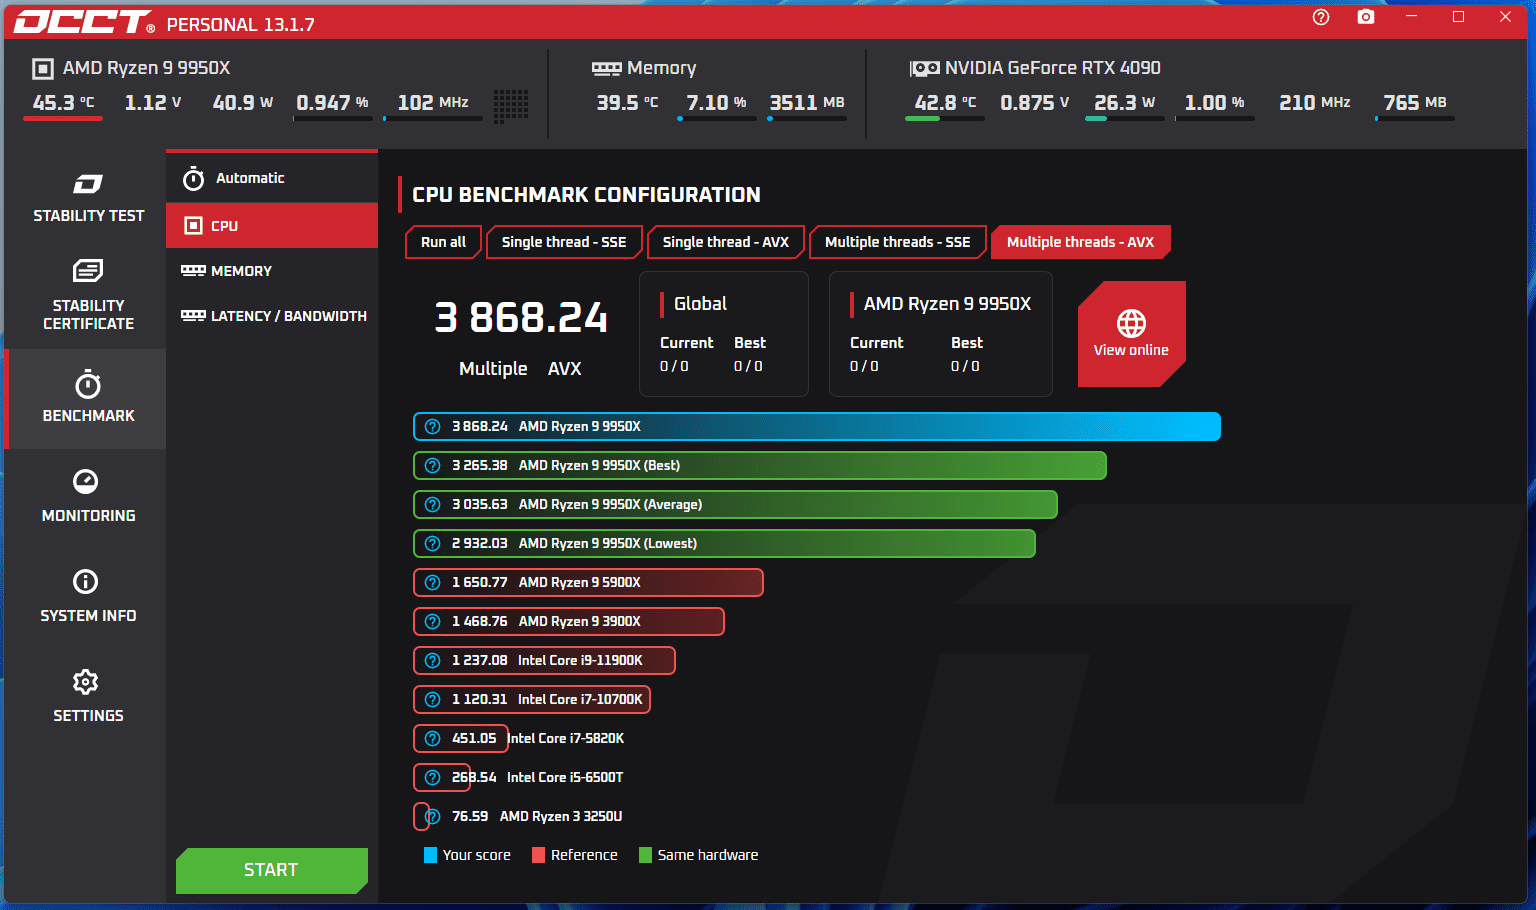Click the GPU memory 765 MB reading
Screen dimensions: 1536x910
tap(1415, 103)
